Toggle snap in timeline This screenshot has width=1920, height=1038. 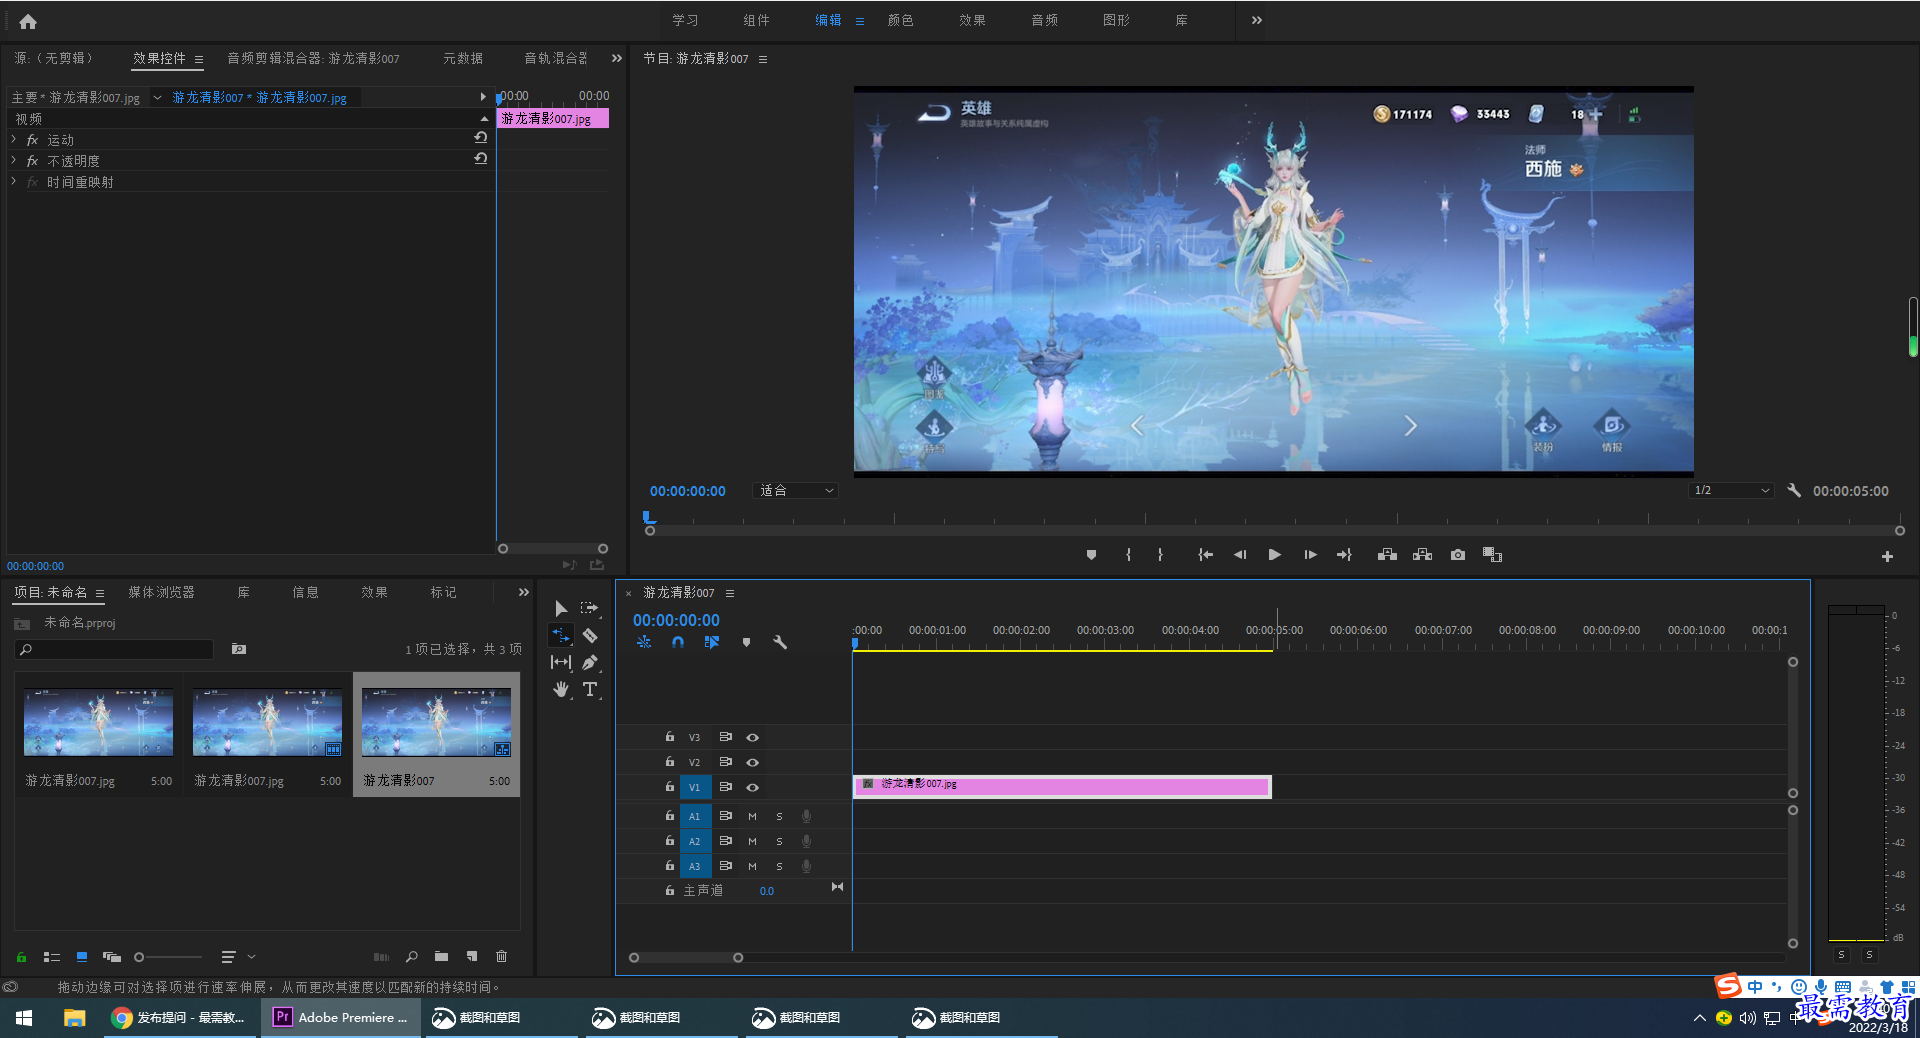pyautogui.click(x=678, y=642)
